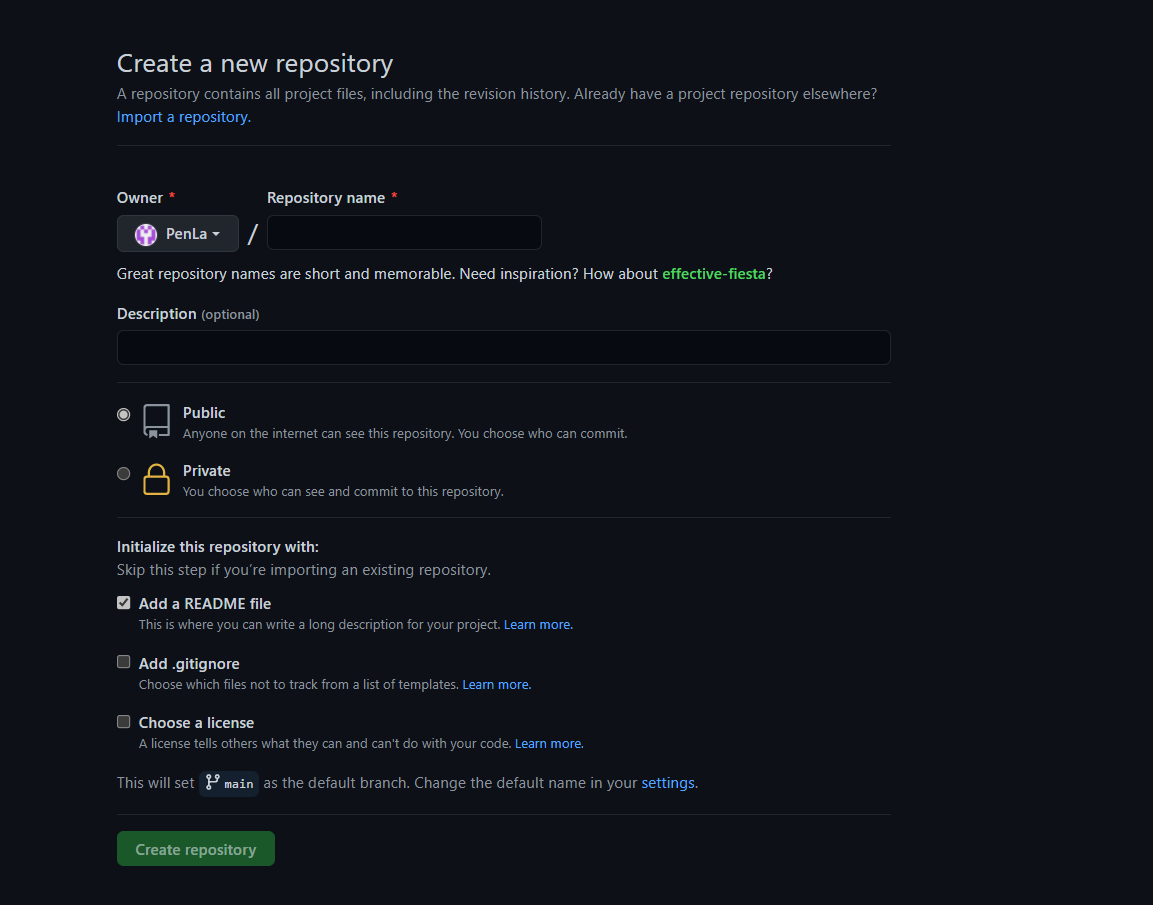Click the Add a README file label
The image size is (1153, 905).
[x=205, y=604]
